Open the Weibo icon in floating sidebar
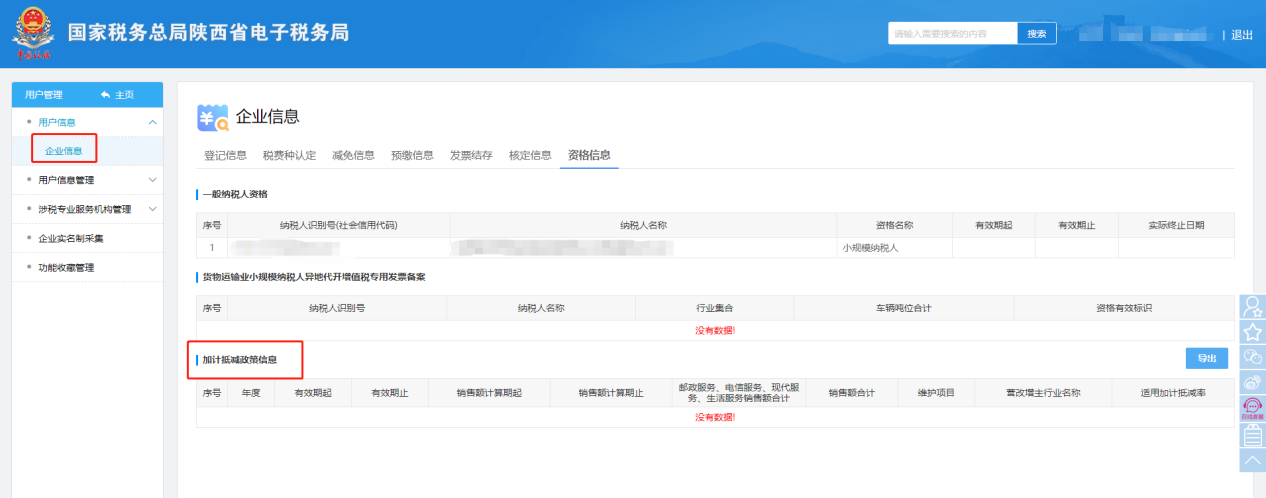This screenshot has height=498, width=1266. click(1252, 382)
